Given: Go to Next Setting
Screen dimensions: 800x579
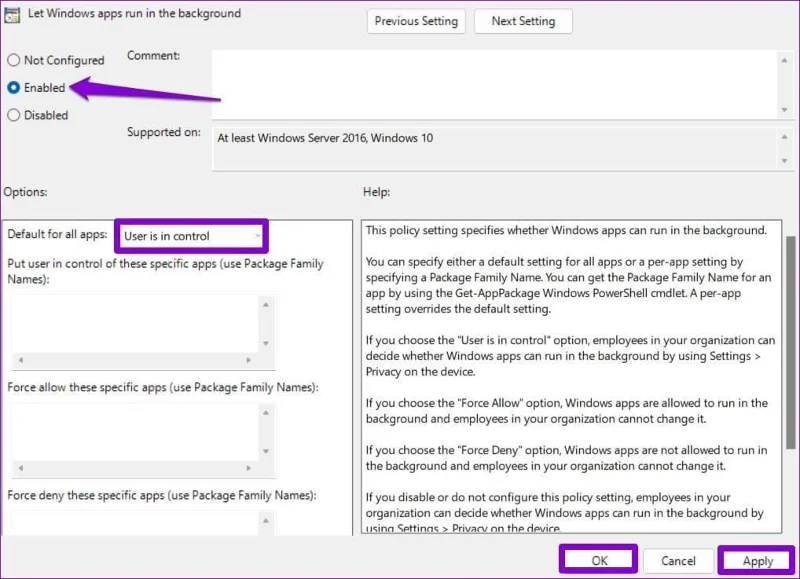Looking at the screenshot, I should 523,21.
